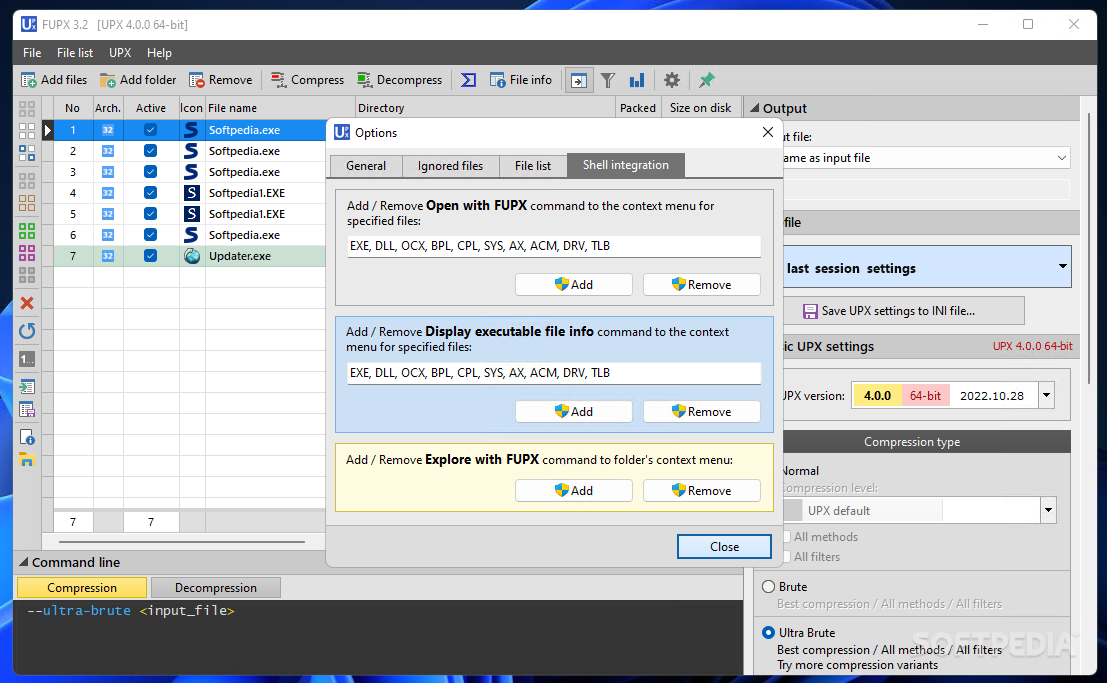
Task: Click the Close button in Options dialog
Action: (724, 547)
